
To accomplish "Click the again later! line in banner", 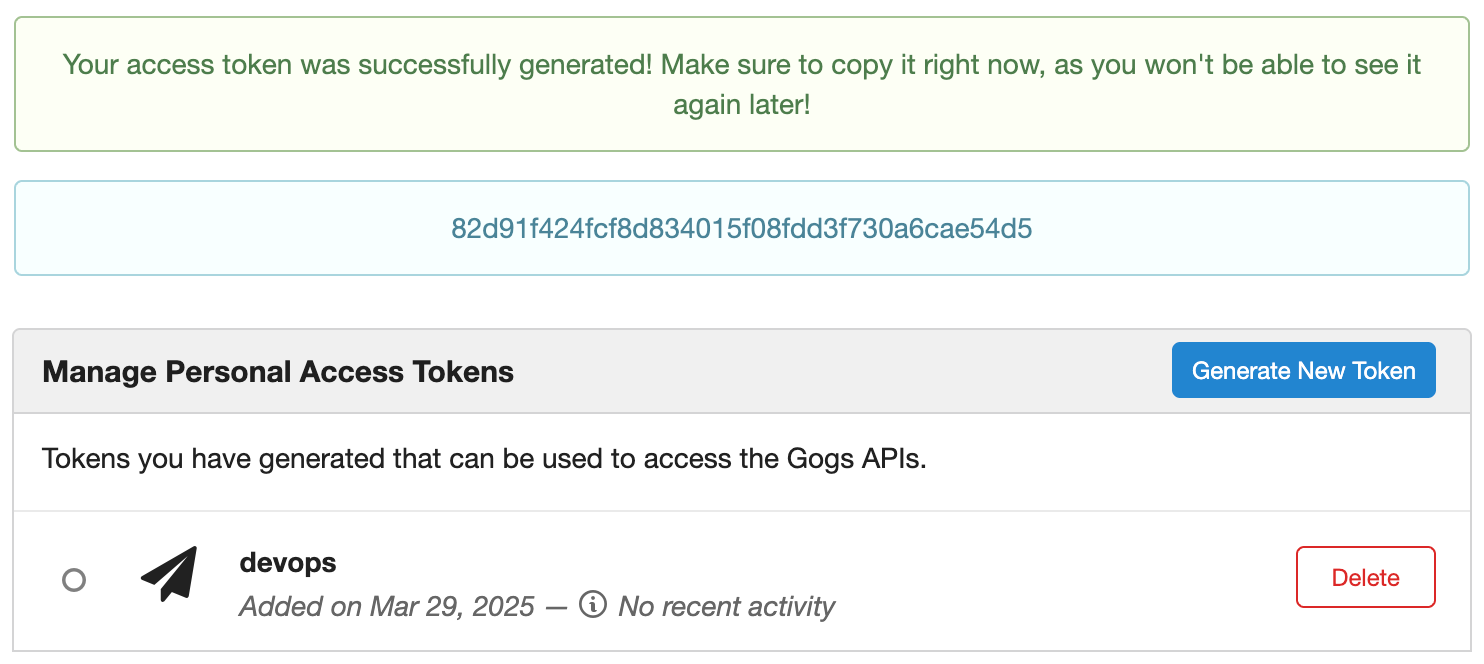I will 742,104.
